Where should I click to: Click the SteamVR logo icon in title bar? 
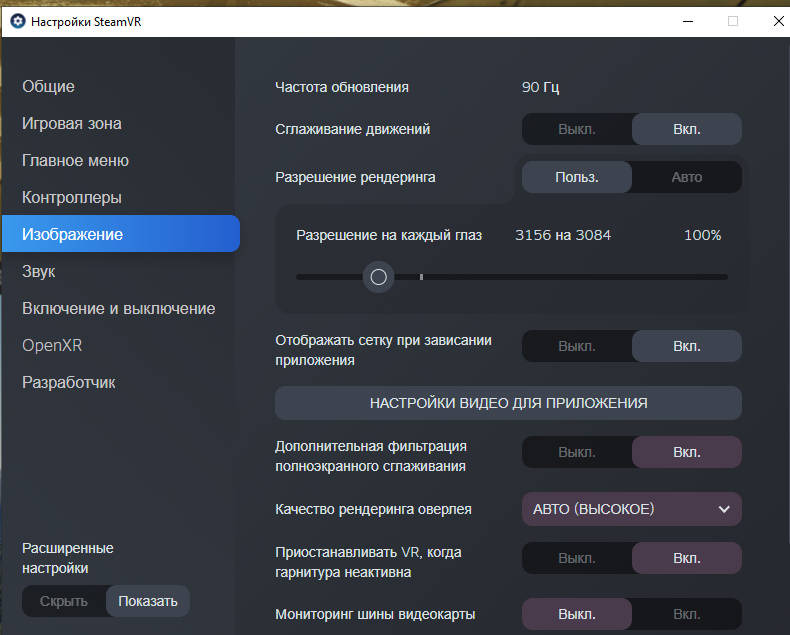(18, 22)
